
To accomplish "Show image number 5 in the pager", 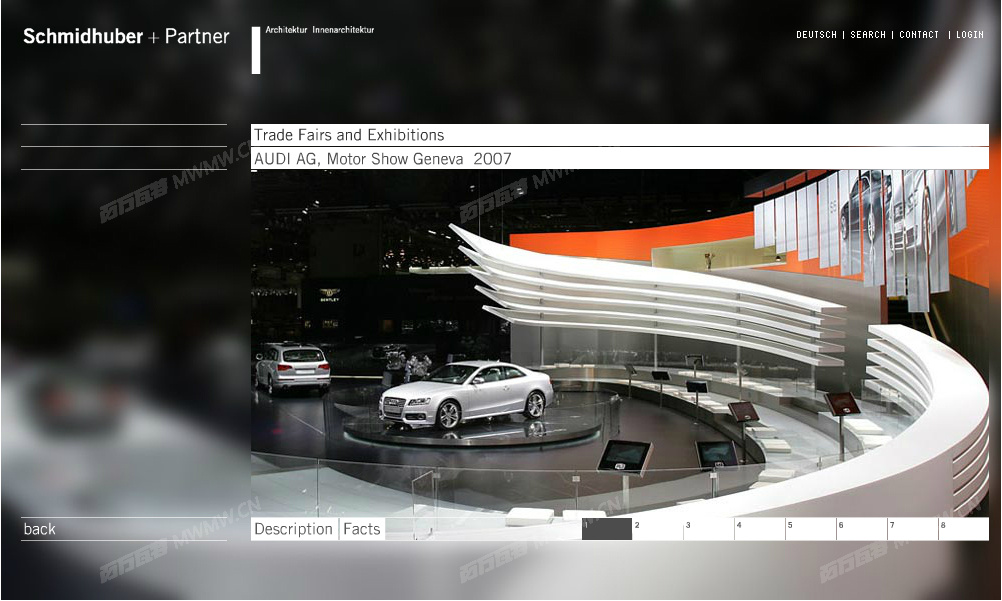I will [811, 529].
